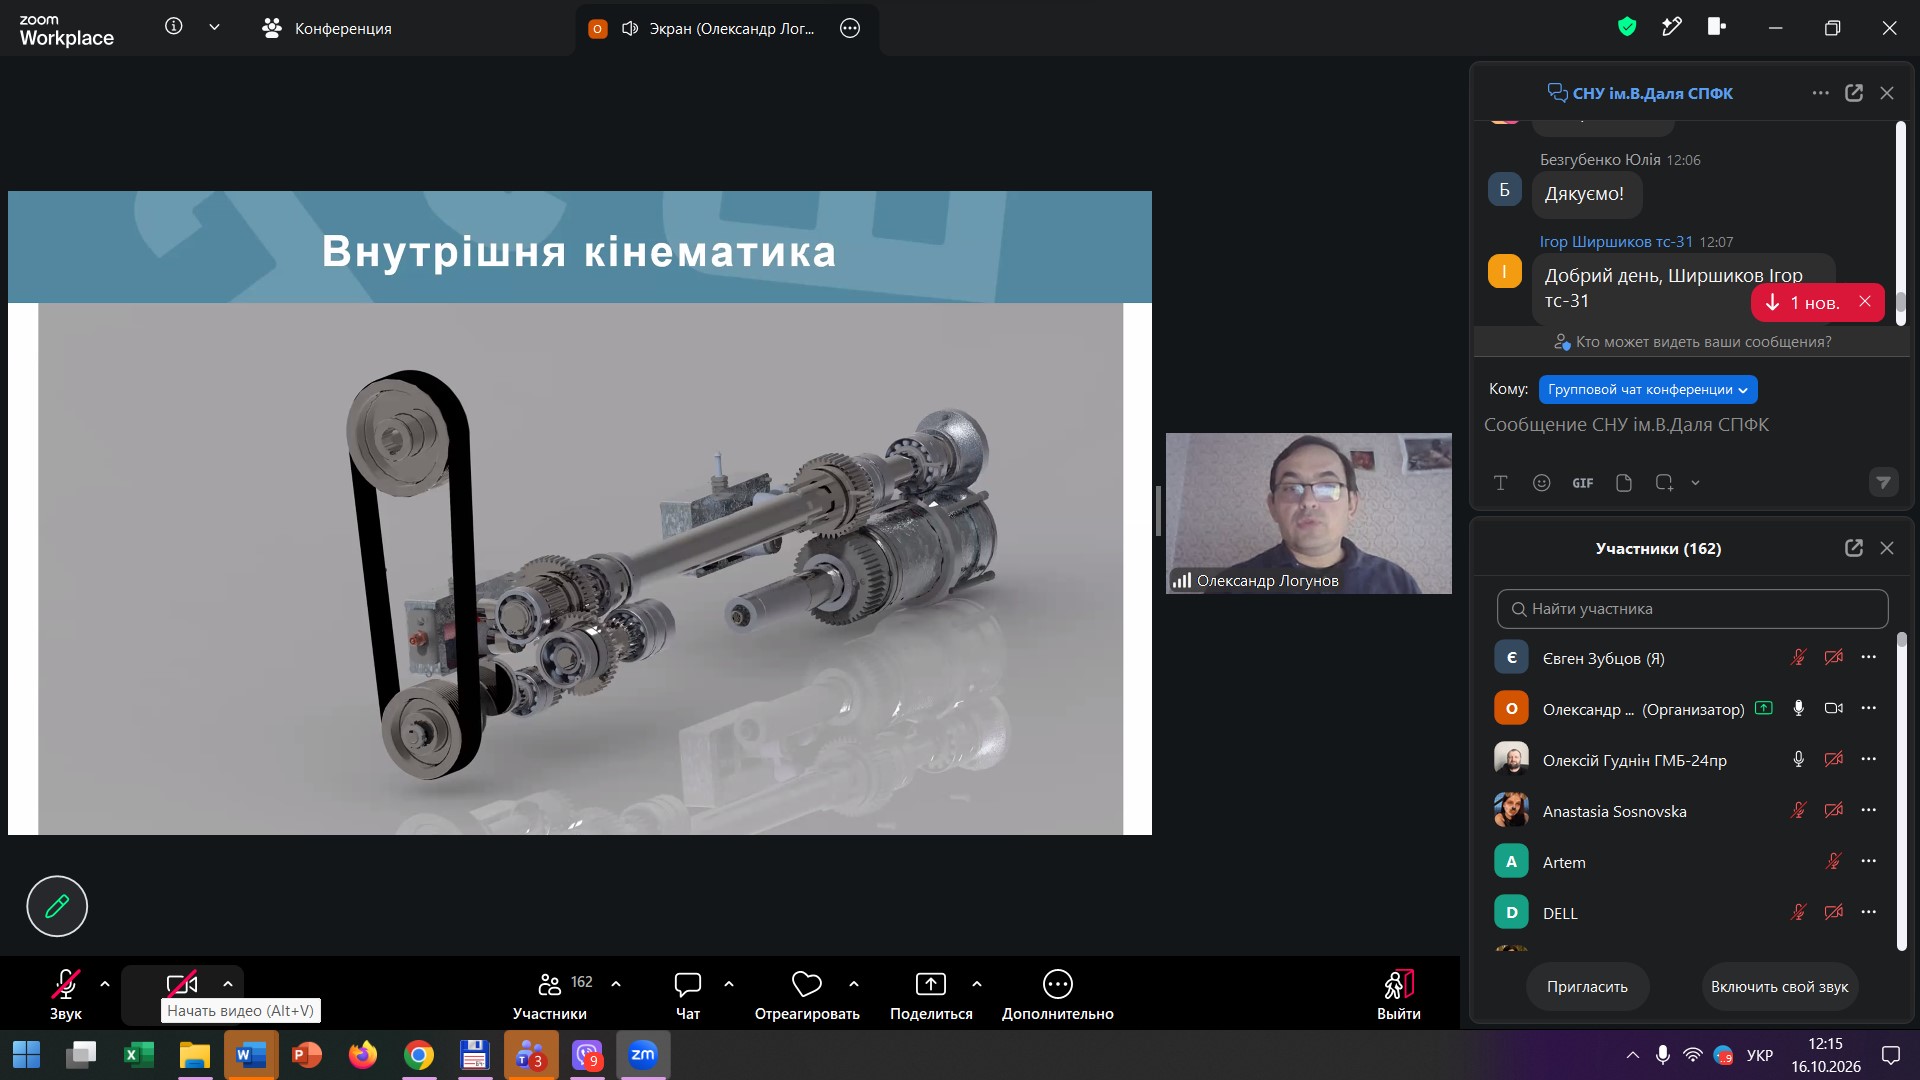Open the meeting info icon
Screen dimensions: 1920x1080
(174, 27)
